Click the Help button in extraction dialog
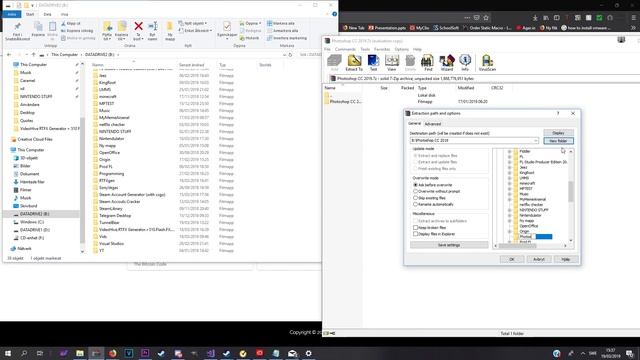This screenshot has height=360, width=640. coord(566,259)
